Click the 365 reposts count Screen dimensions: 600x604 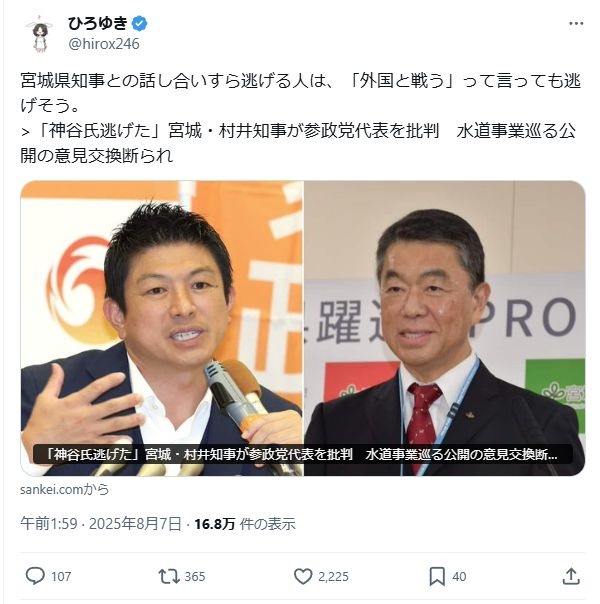(x=195, y=577)
